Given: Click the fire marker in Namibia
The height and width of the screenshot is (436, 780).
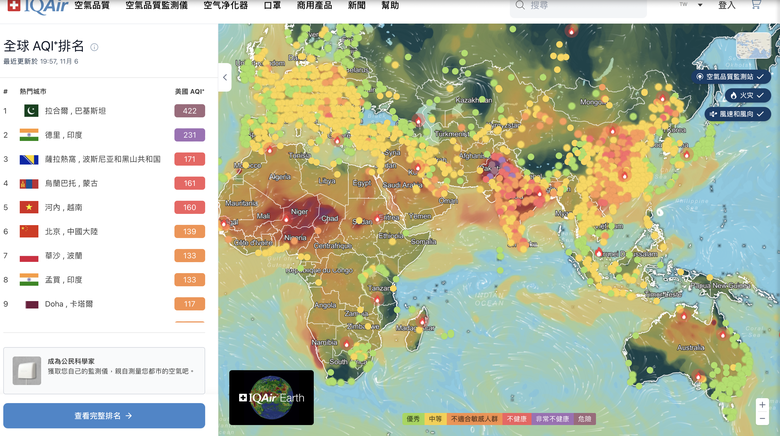Looking at the screenshot, I should click(347, 343).
